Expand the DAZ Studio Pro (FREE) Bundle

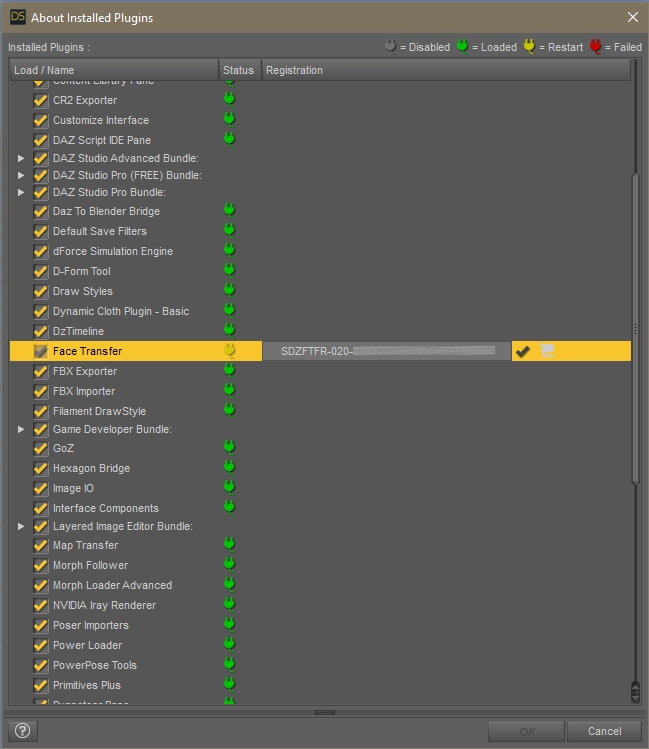coord(21,175)
